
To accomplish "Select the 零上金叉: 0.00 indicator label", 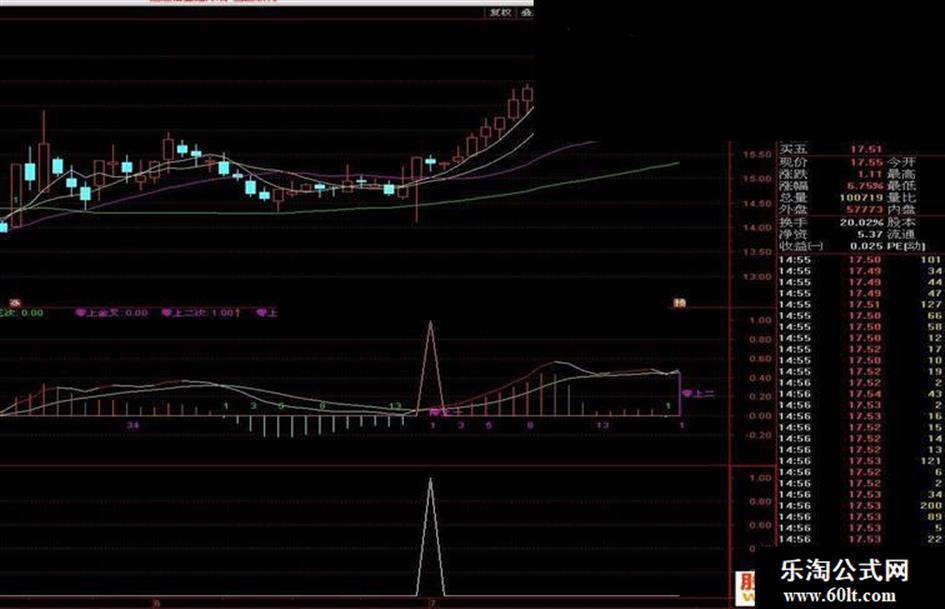I will [x=111, y=313].
